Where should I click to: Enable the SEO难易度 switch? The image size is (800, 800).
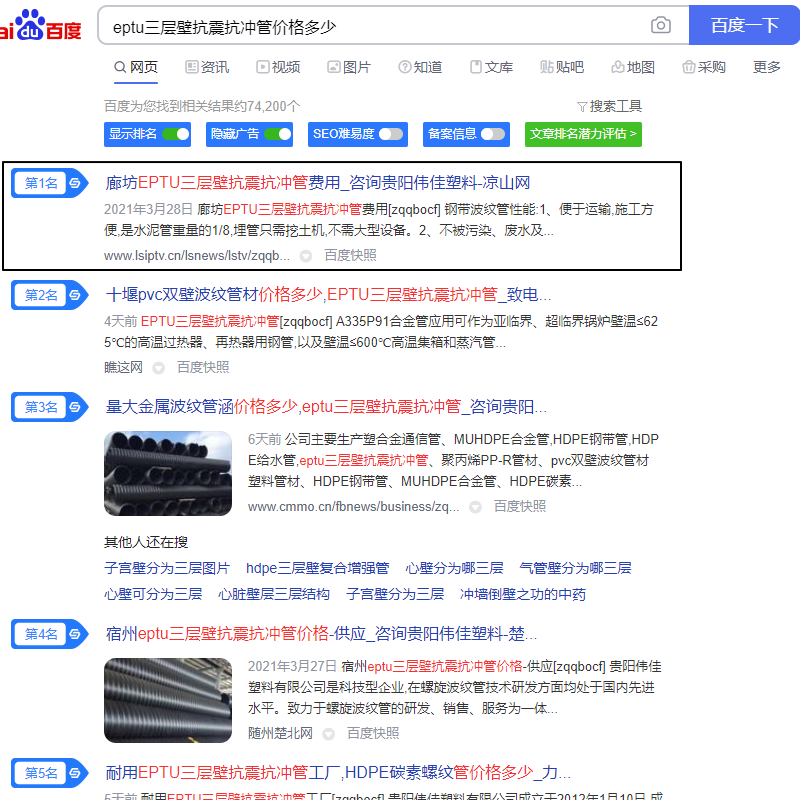coord(391,134)
